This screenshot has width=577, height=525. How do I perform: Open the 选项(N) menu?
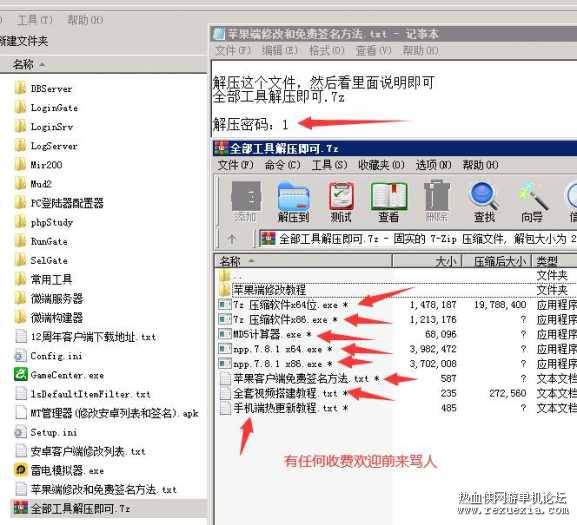433,165
